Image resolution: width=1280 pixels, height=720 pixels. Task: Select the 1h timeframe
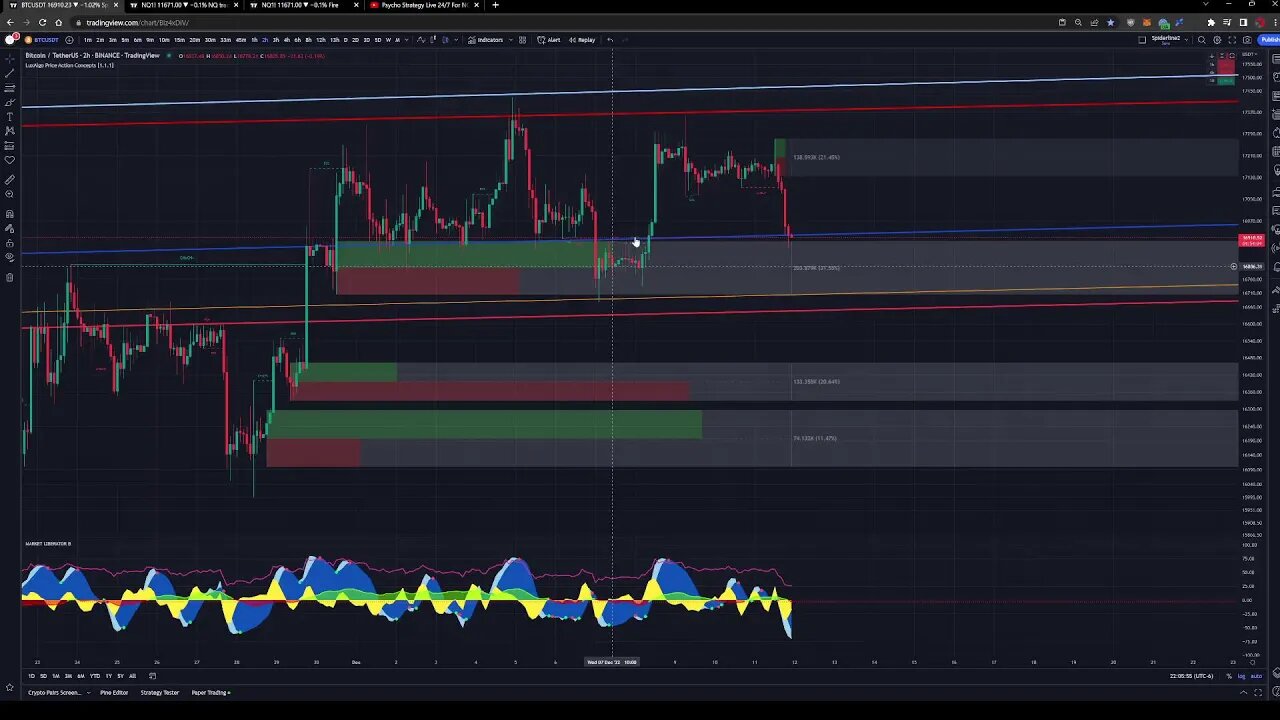[x=254, y=40]
